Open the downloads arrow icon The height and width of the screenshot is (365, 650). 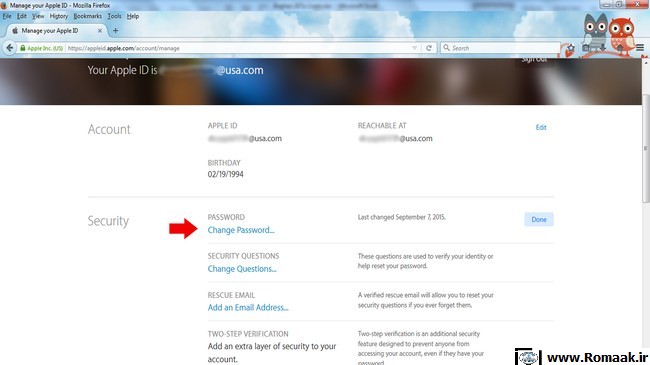tap(603, 48)
